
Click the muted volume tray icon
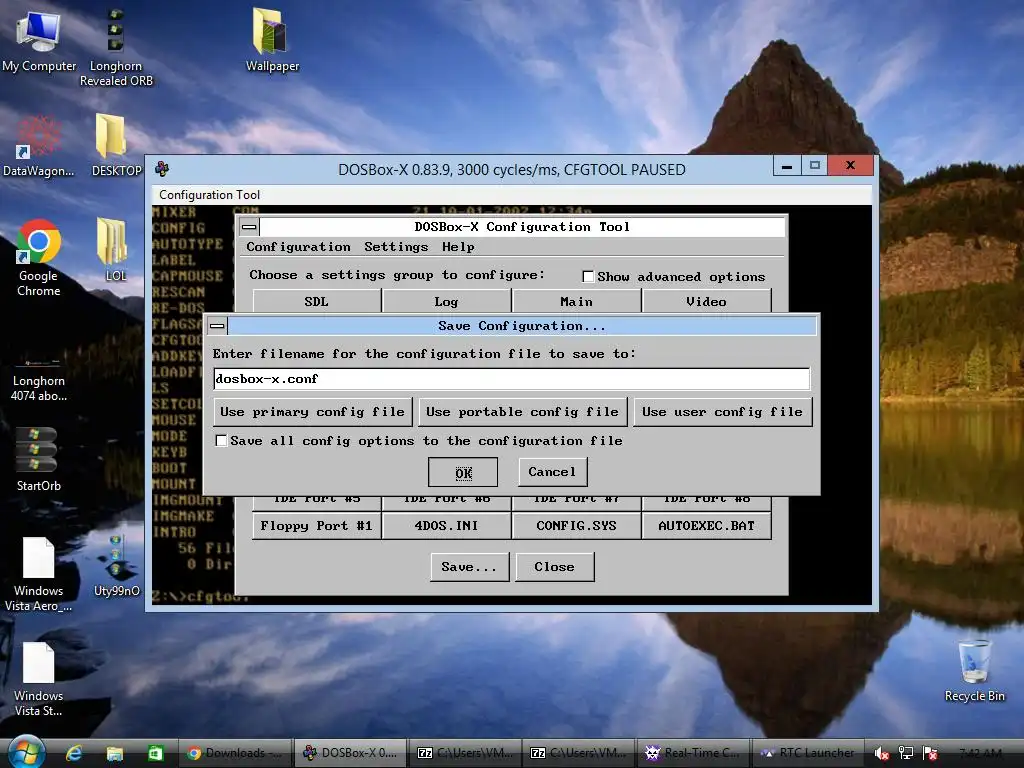pyautogui.click(x=881, y=754)
